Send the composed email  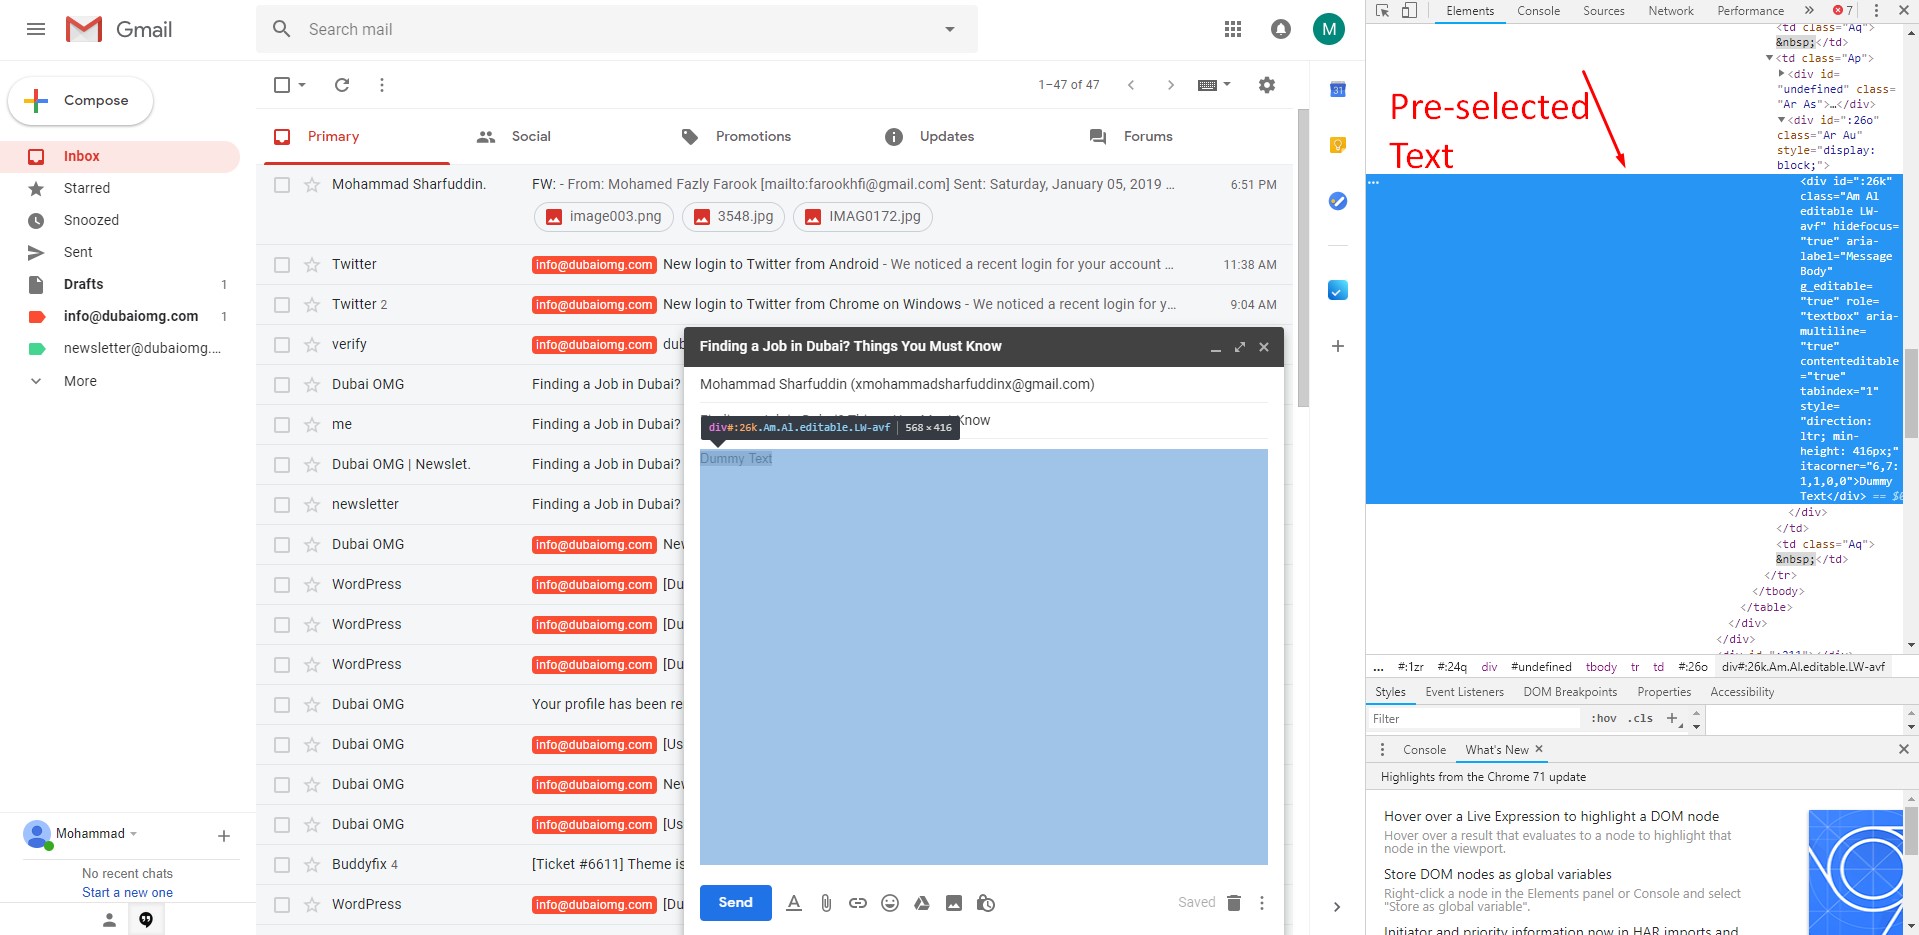point(735,903)
